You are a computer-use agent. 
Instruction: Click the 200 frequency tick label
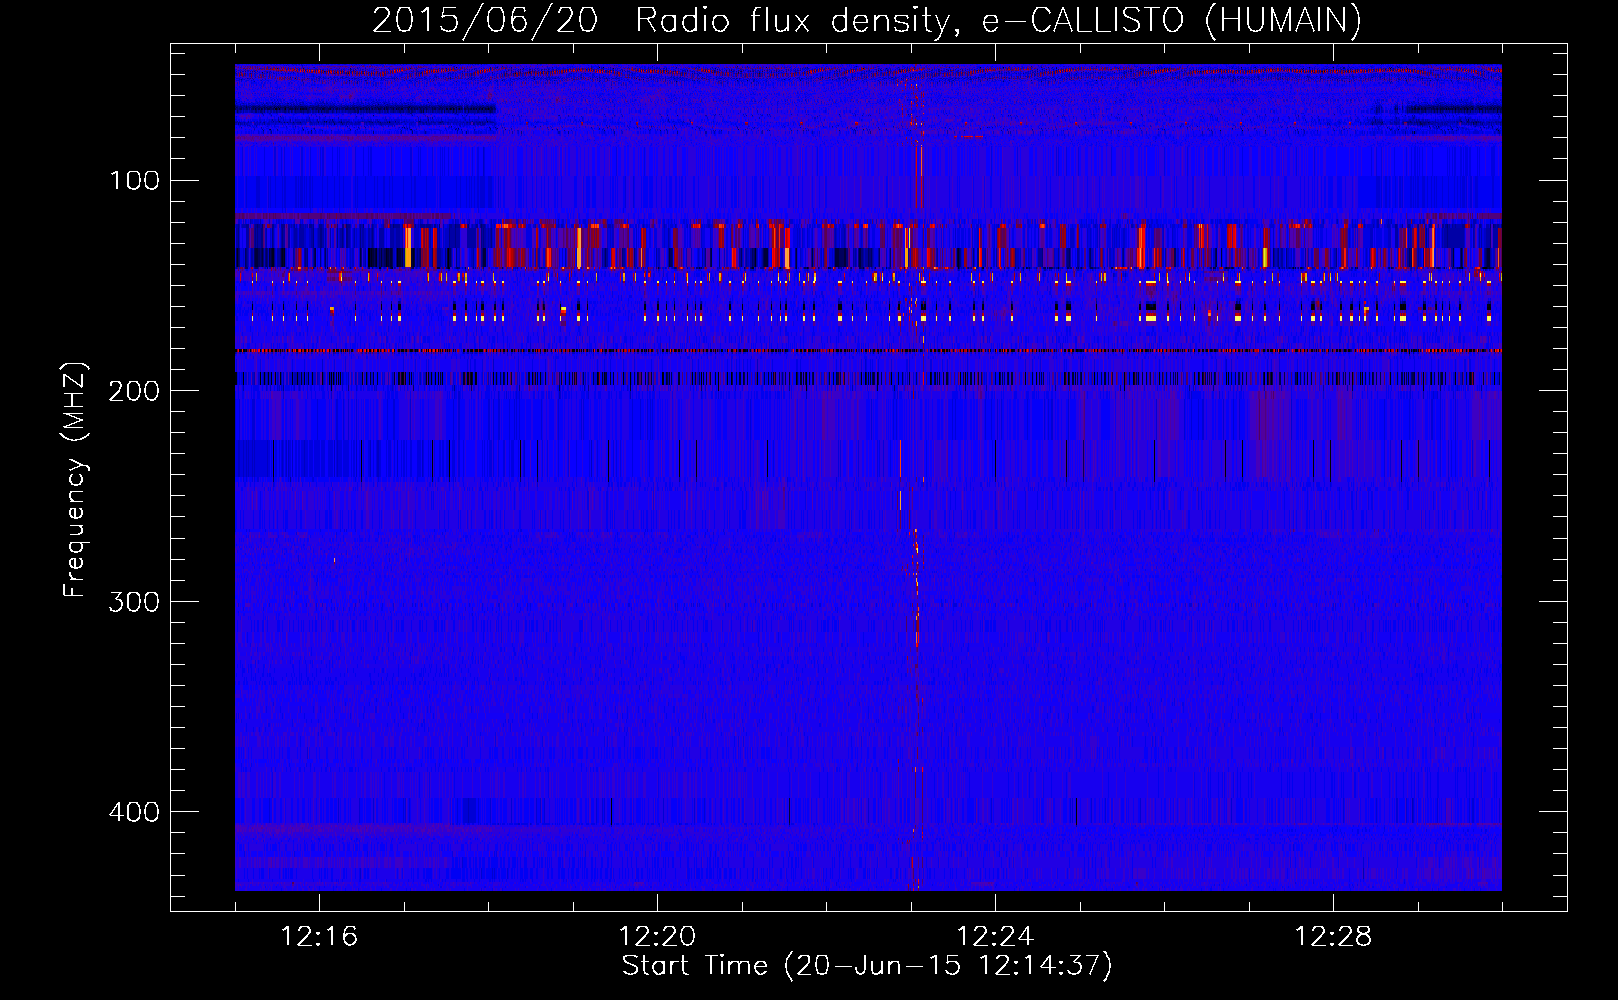[x=135, y=391]
